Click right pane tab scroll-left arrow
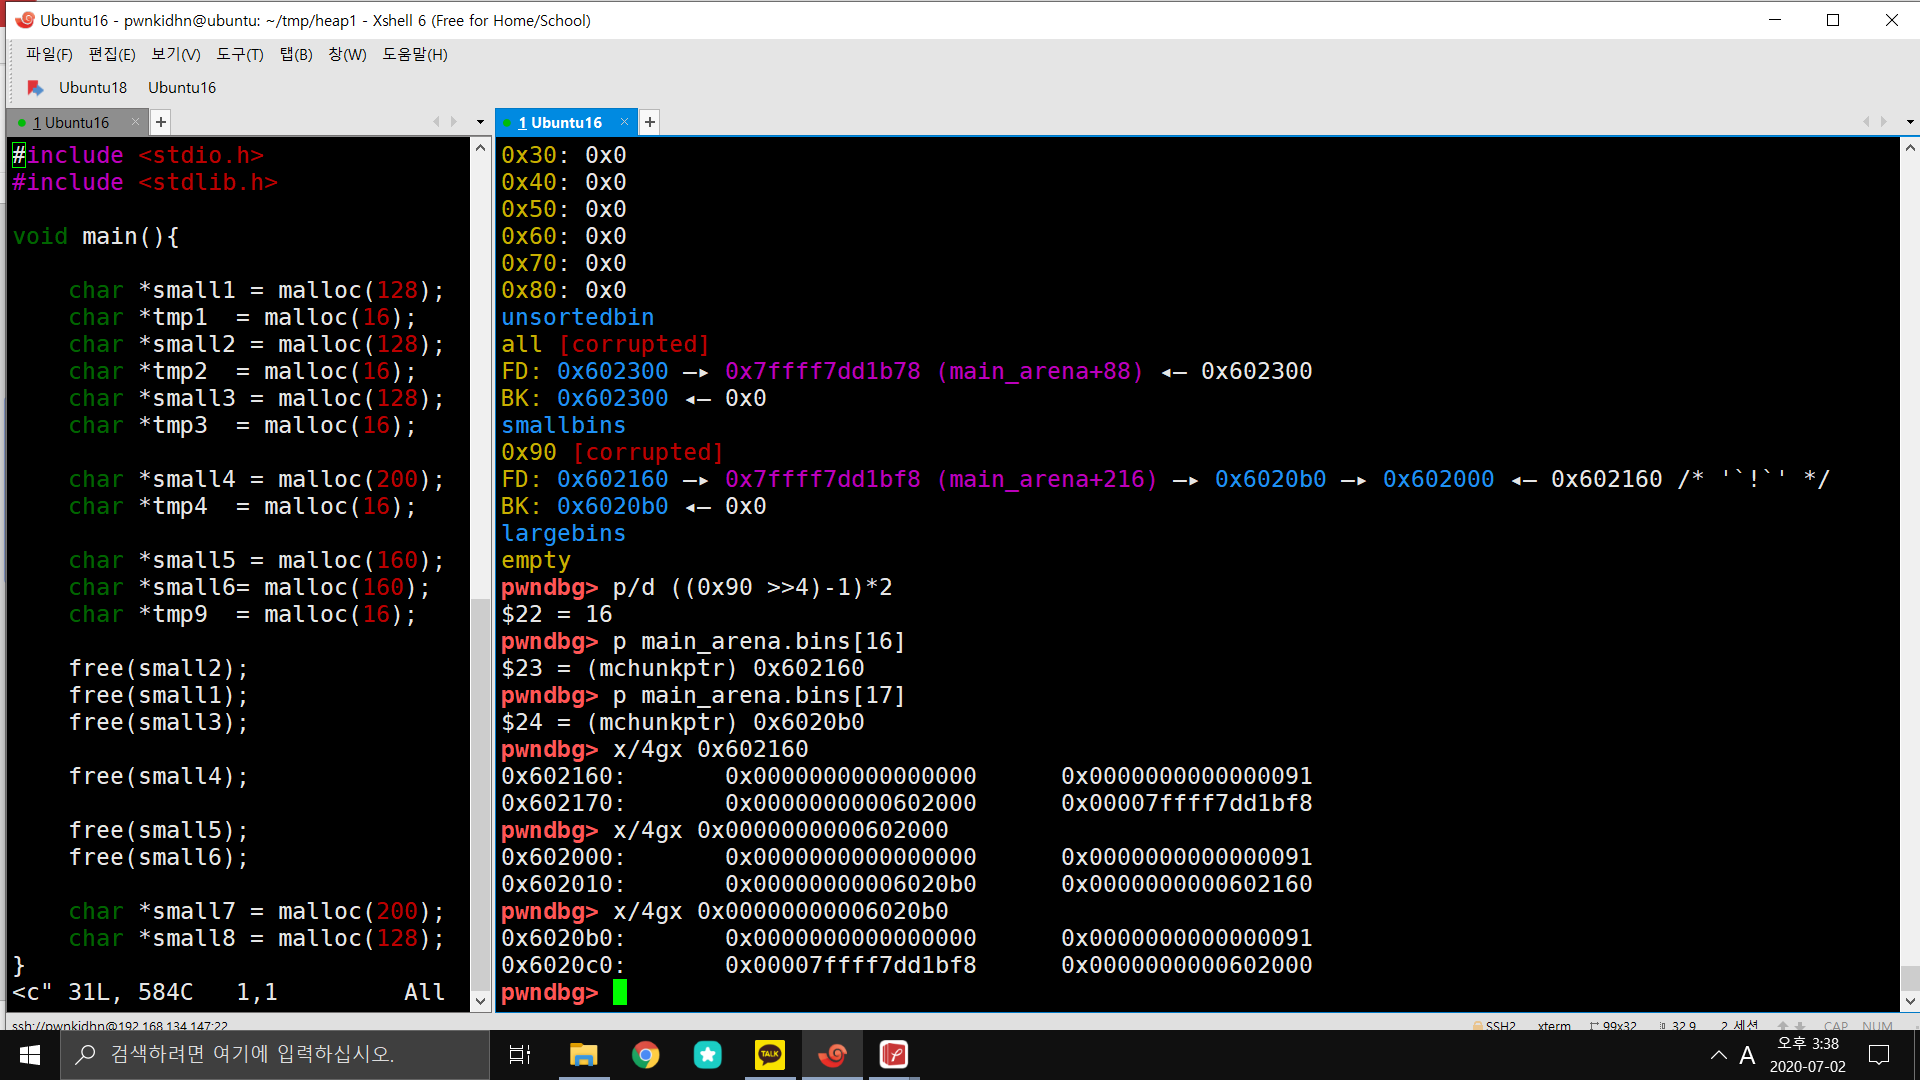Screen dimensions: 1920x1080 pyautogui.click(x=1866, y=122)
